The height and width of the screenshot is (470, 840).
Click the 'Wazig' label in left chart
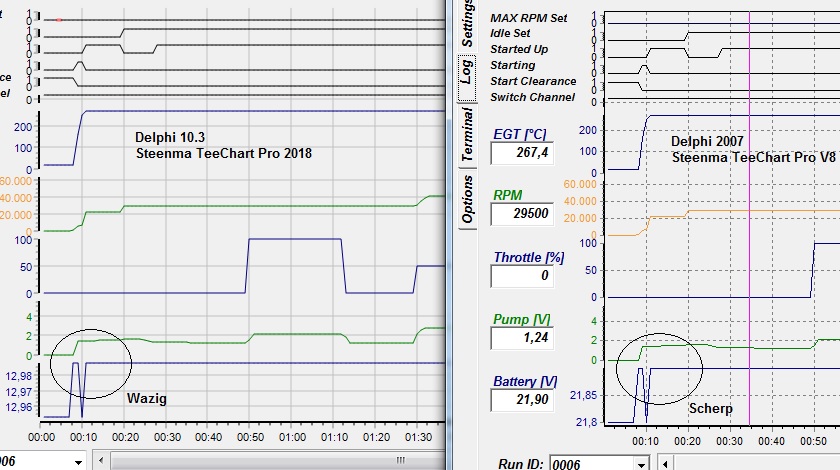(x=147, y=399)
